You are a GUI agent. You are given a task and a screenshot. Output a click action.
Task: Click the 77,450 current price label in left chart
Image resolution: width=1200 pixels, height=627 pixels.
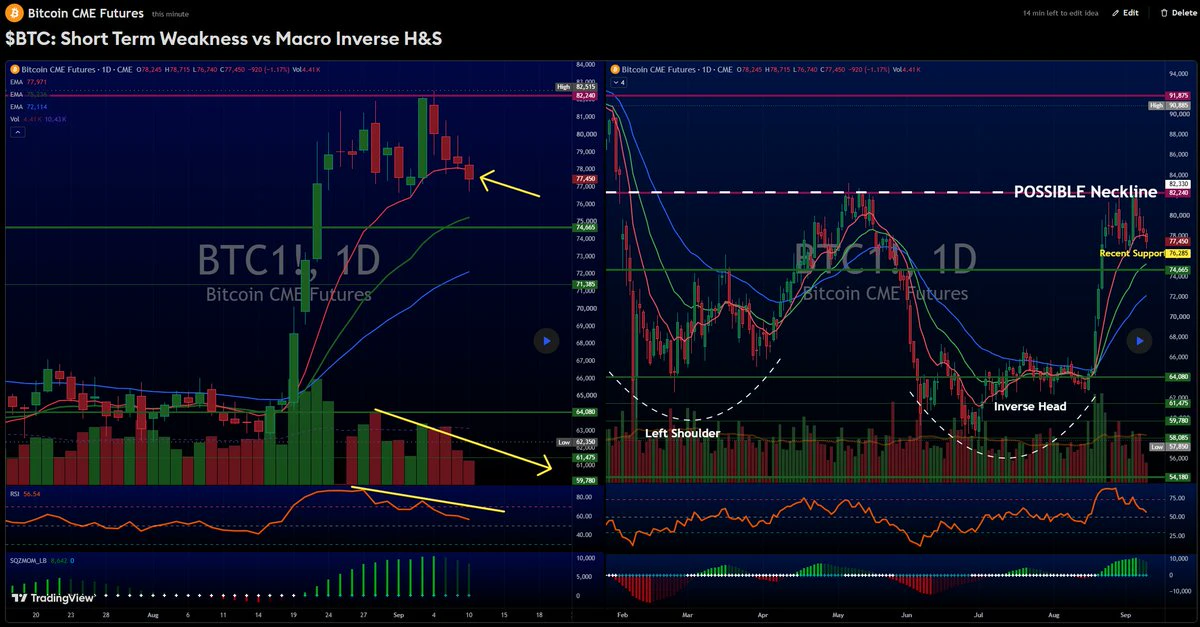coord(585,179)
